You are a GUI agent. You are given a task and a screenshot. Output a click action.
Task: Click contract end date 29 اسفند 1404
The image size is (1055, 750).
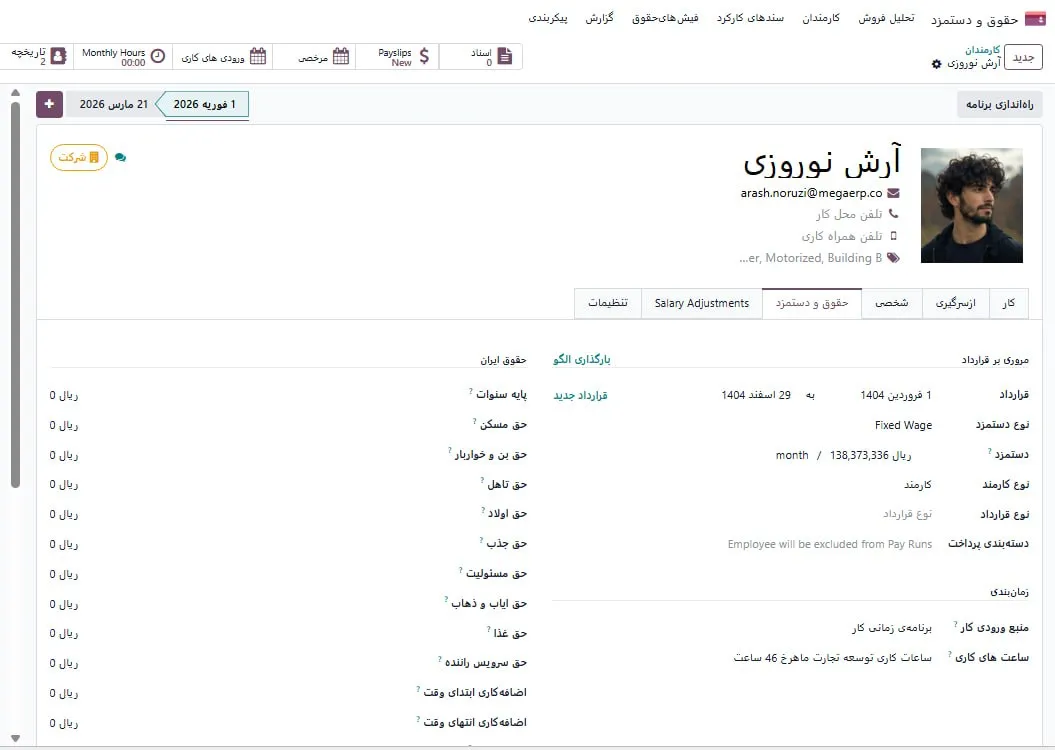[x=756, y=396]
